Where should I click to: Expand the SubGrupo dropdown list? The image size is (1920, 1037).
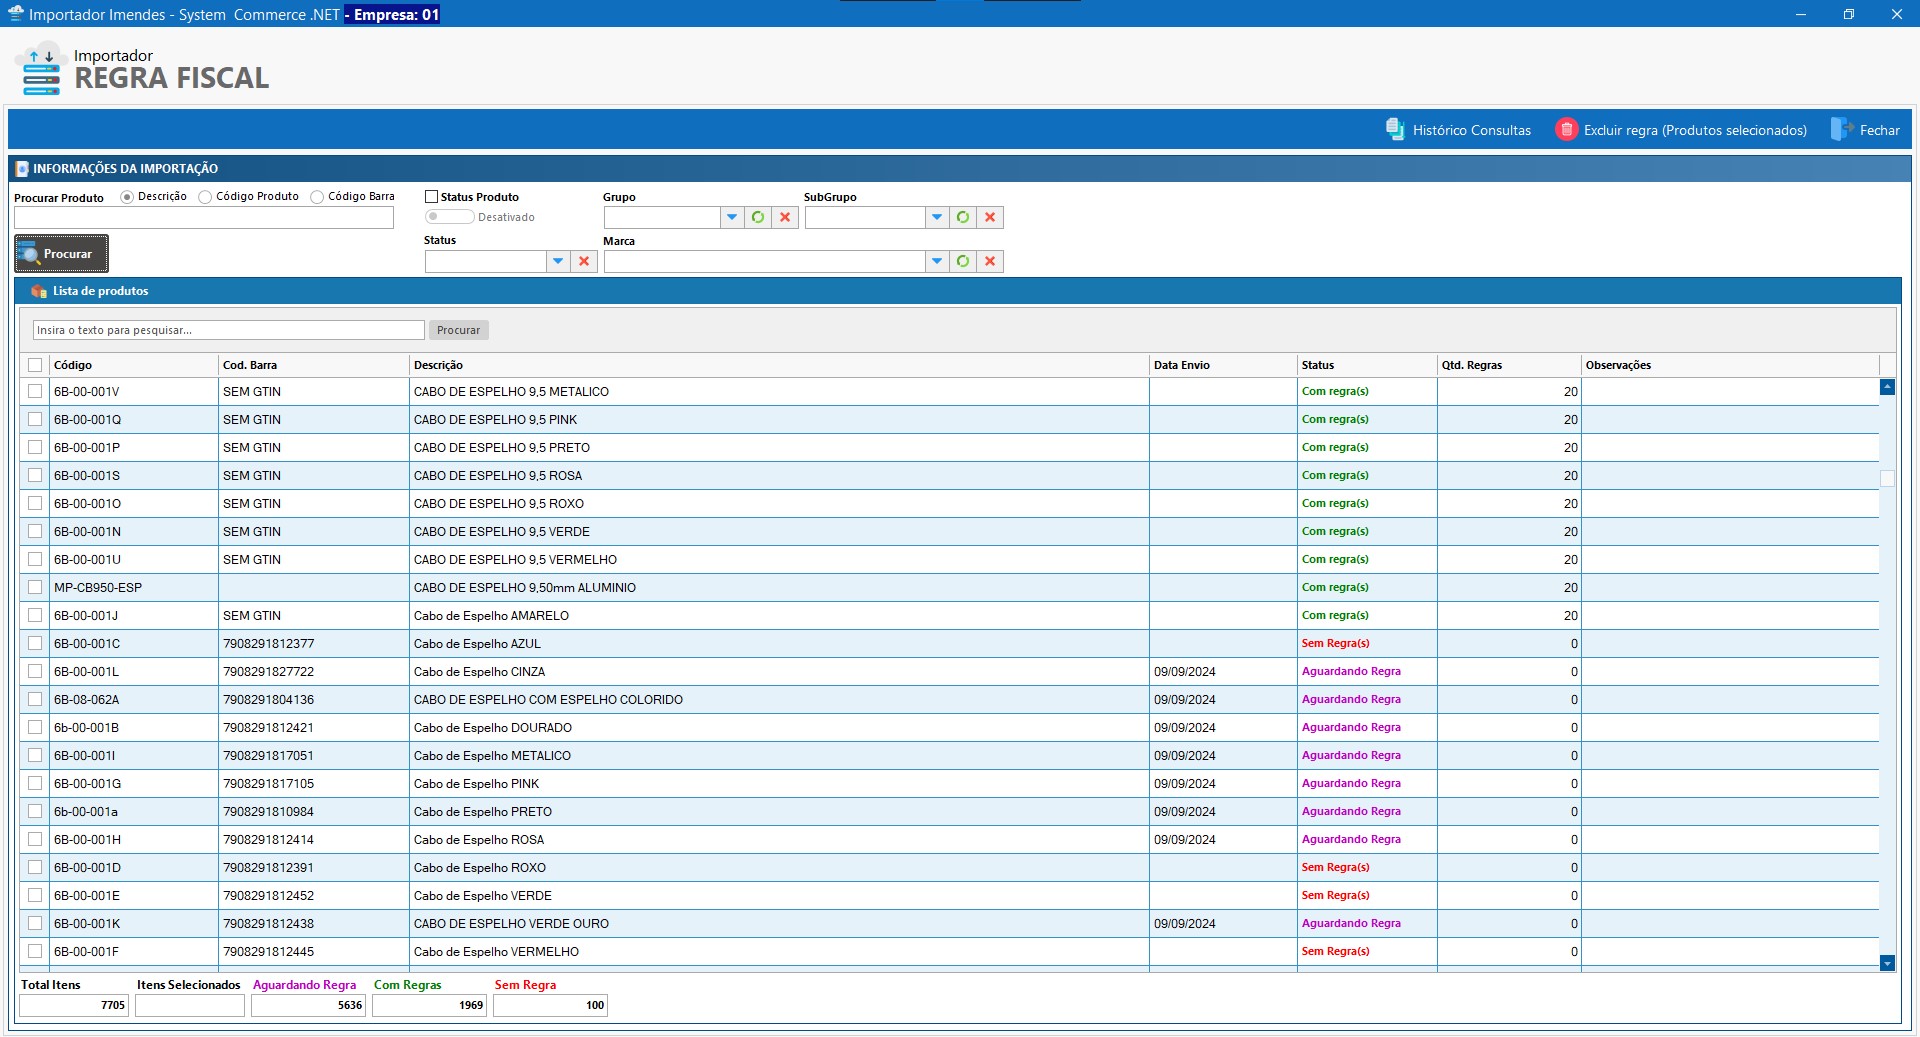point(937,217)
